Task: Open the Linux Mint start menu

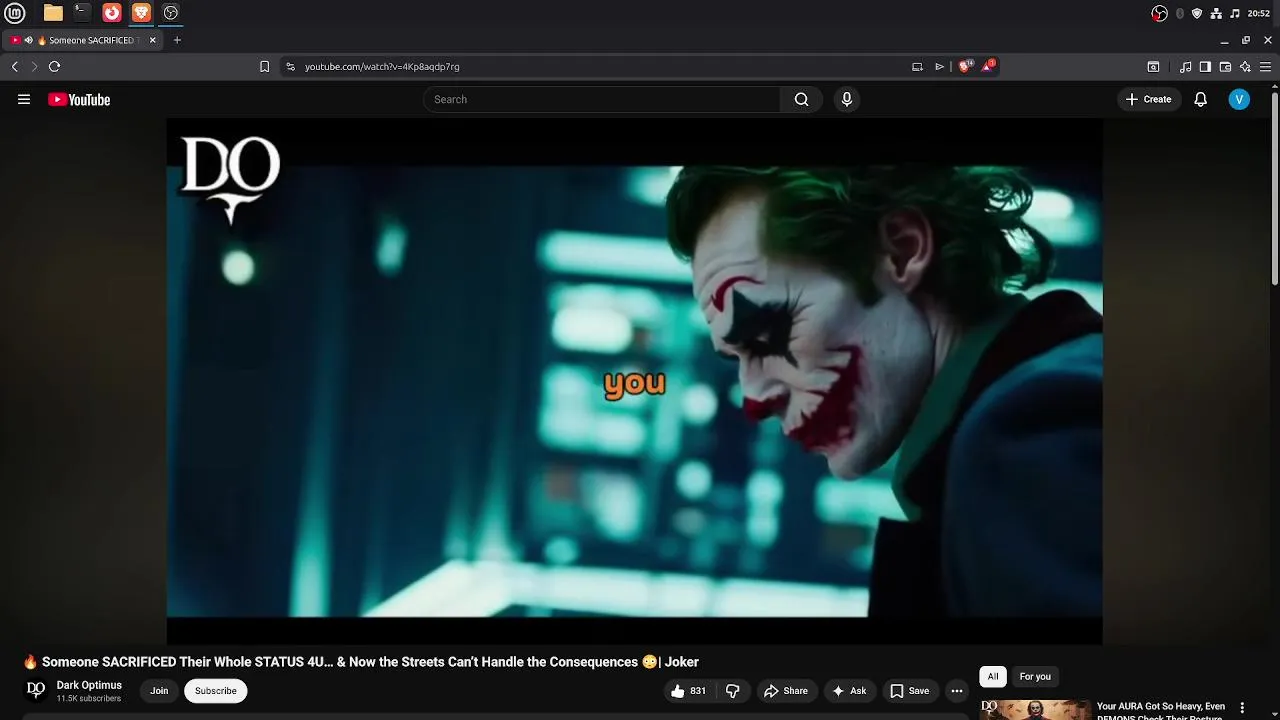Action: click(x=14, y=13)
